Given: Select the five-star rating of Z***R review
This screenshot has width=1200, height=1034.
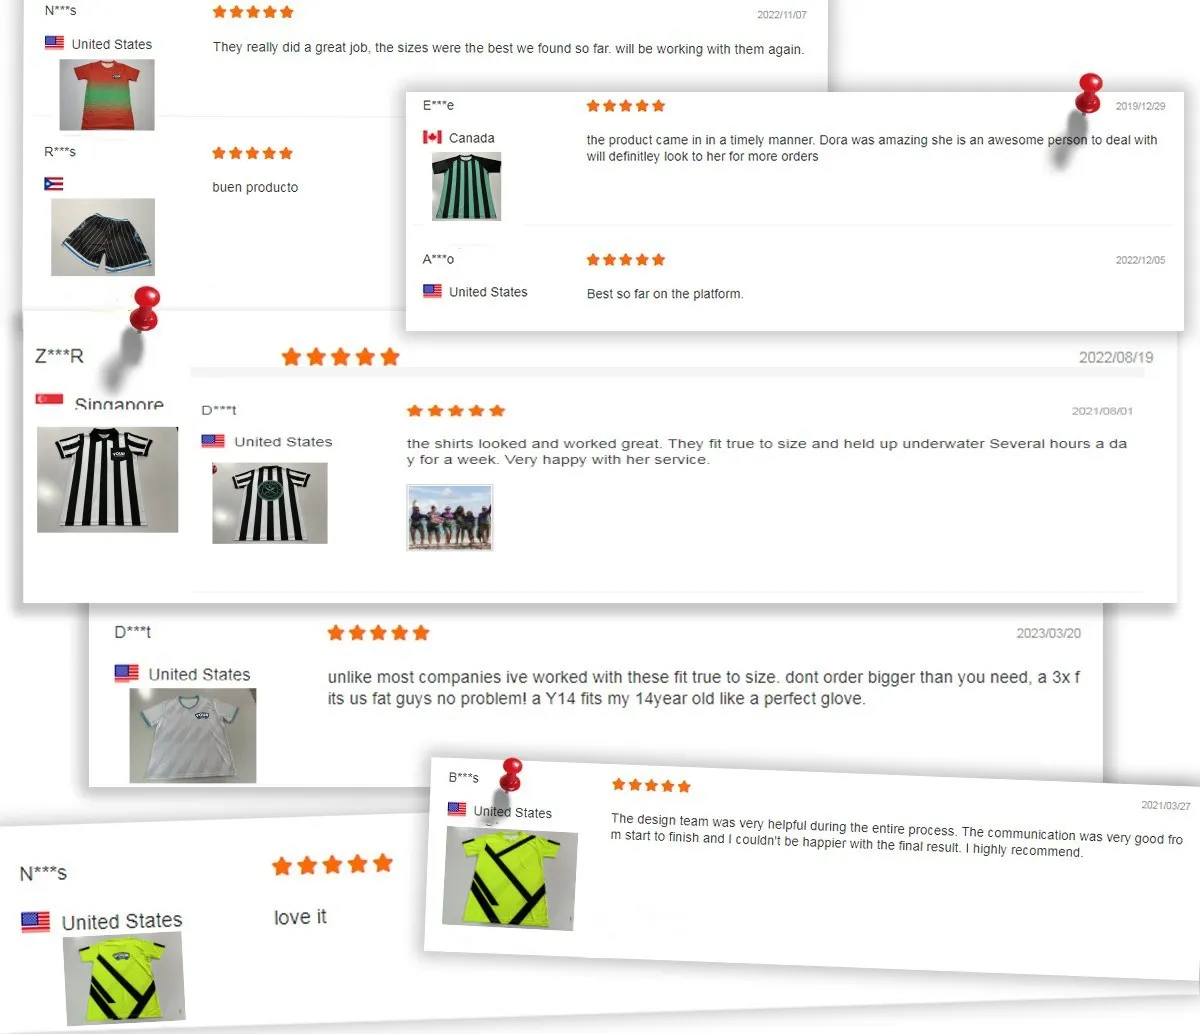Looking at the screenshot, I should pyautogui.click(x=340, y=357).
